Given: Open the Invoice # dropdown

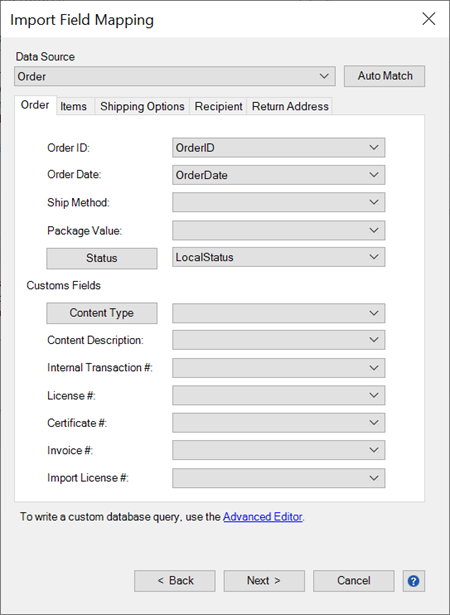Looking at the screenshot, I should 279,450.
